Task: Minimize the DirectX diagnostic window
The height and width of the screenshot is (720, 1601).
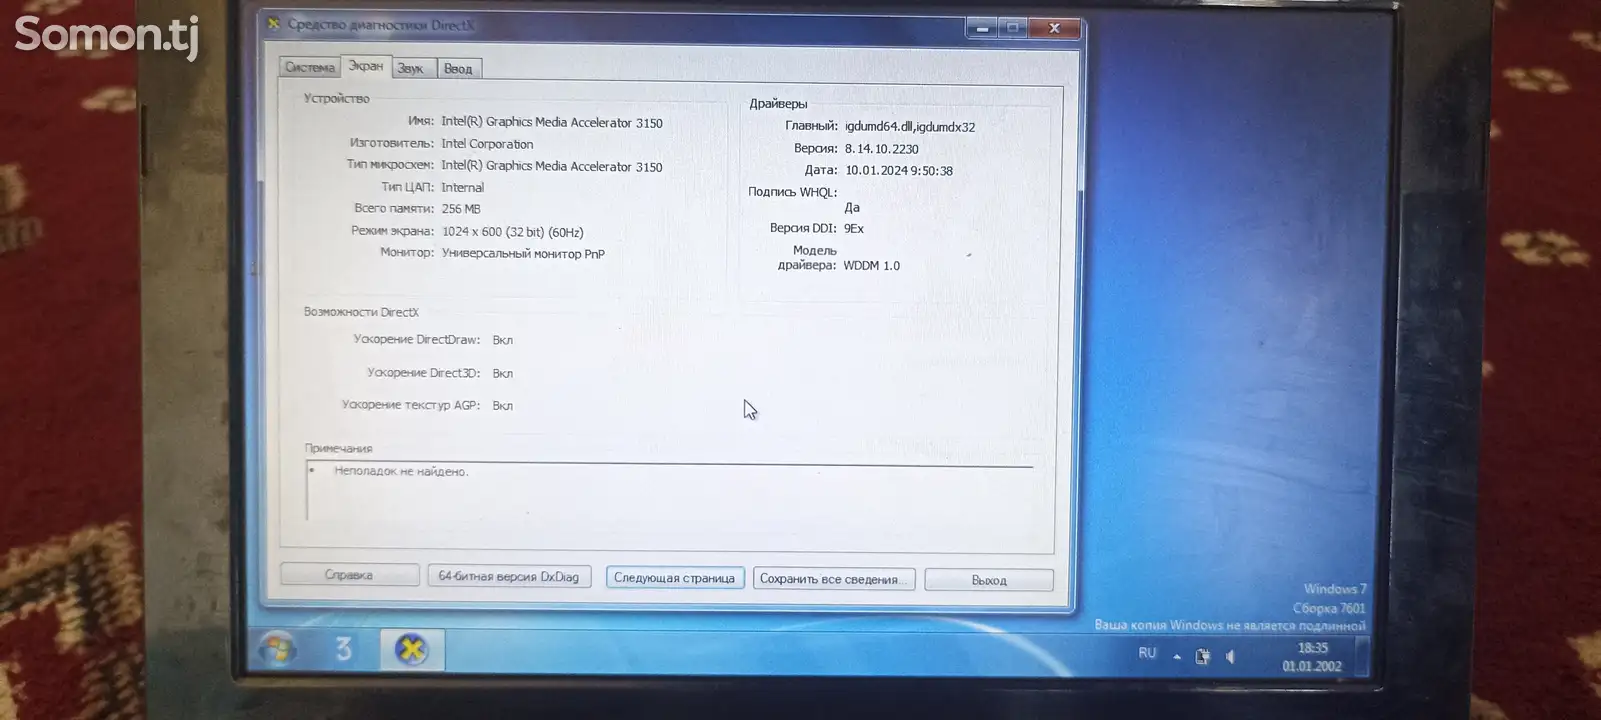Action: click(982, 28)
